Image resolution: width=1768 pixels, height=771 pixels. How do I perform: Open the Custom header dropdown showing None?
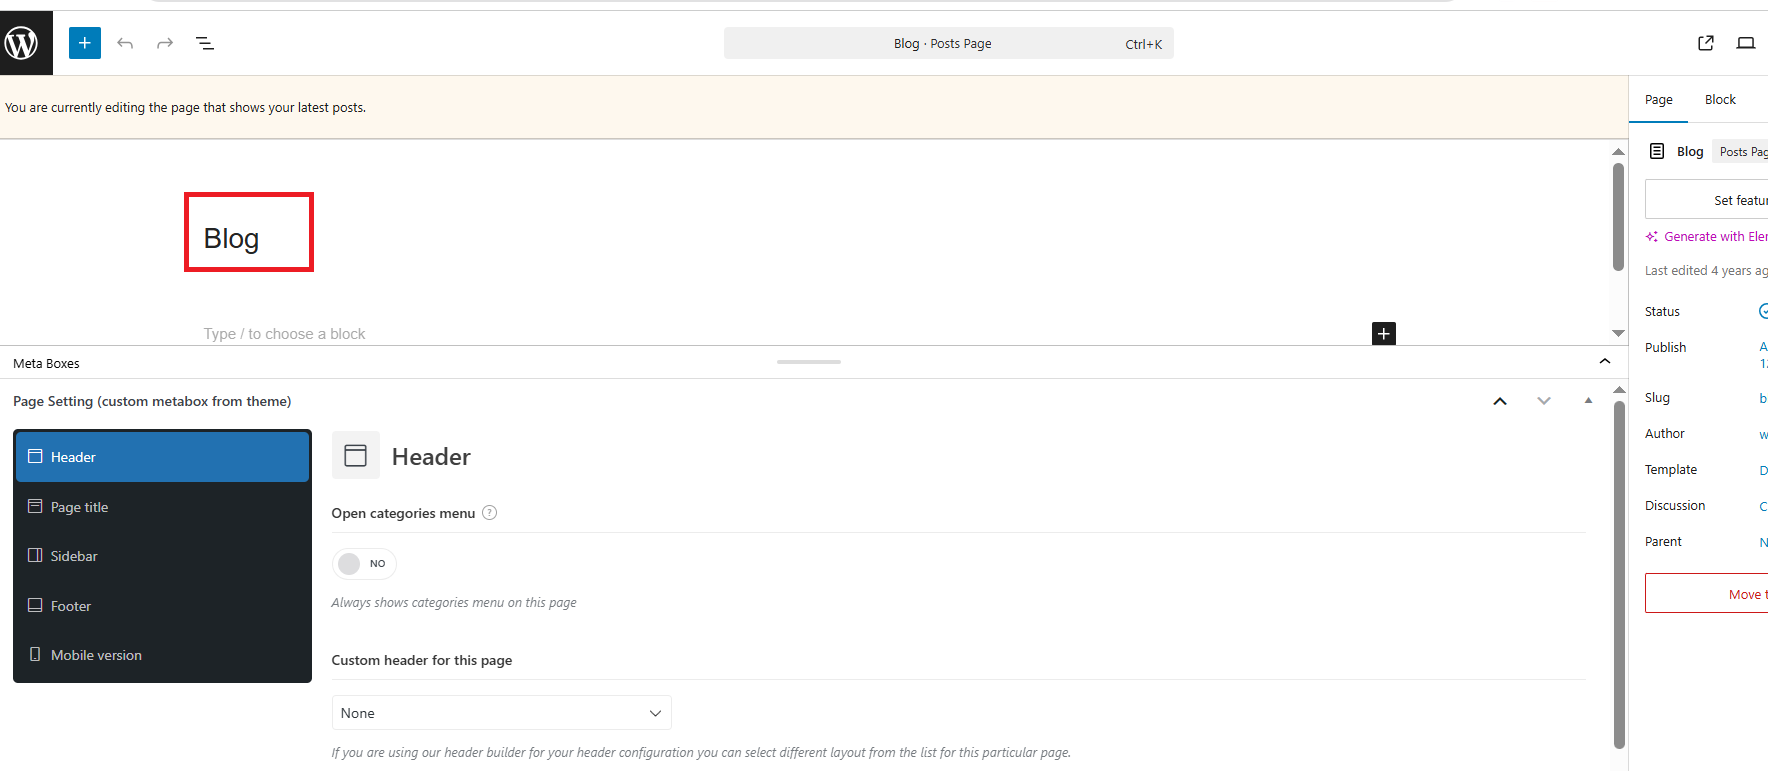pos(501,713)
